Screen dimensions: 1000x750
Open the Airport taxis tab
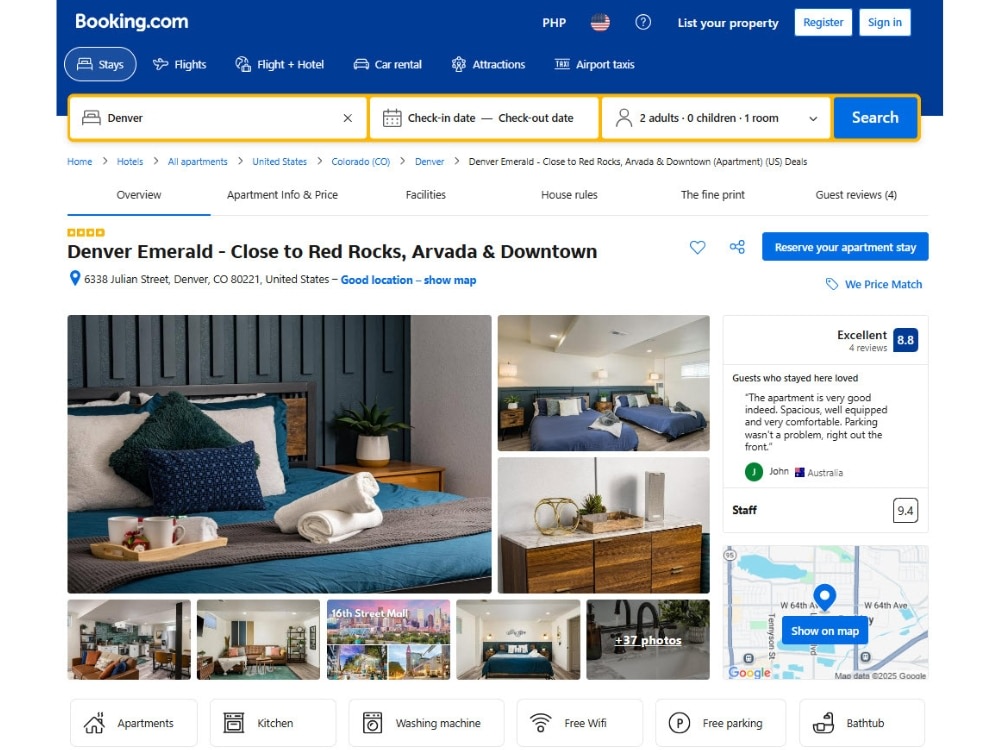[x=594, y=64]
